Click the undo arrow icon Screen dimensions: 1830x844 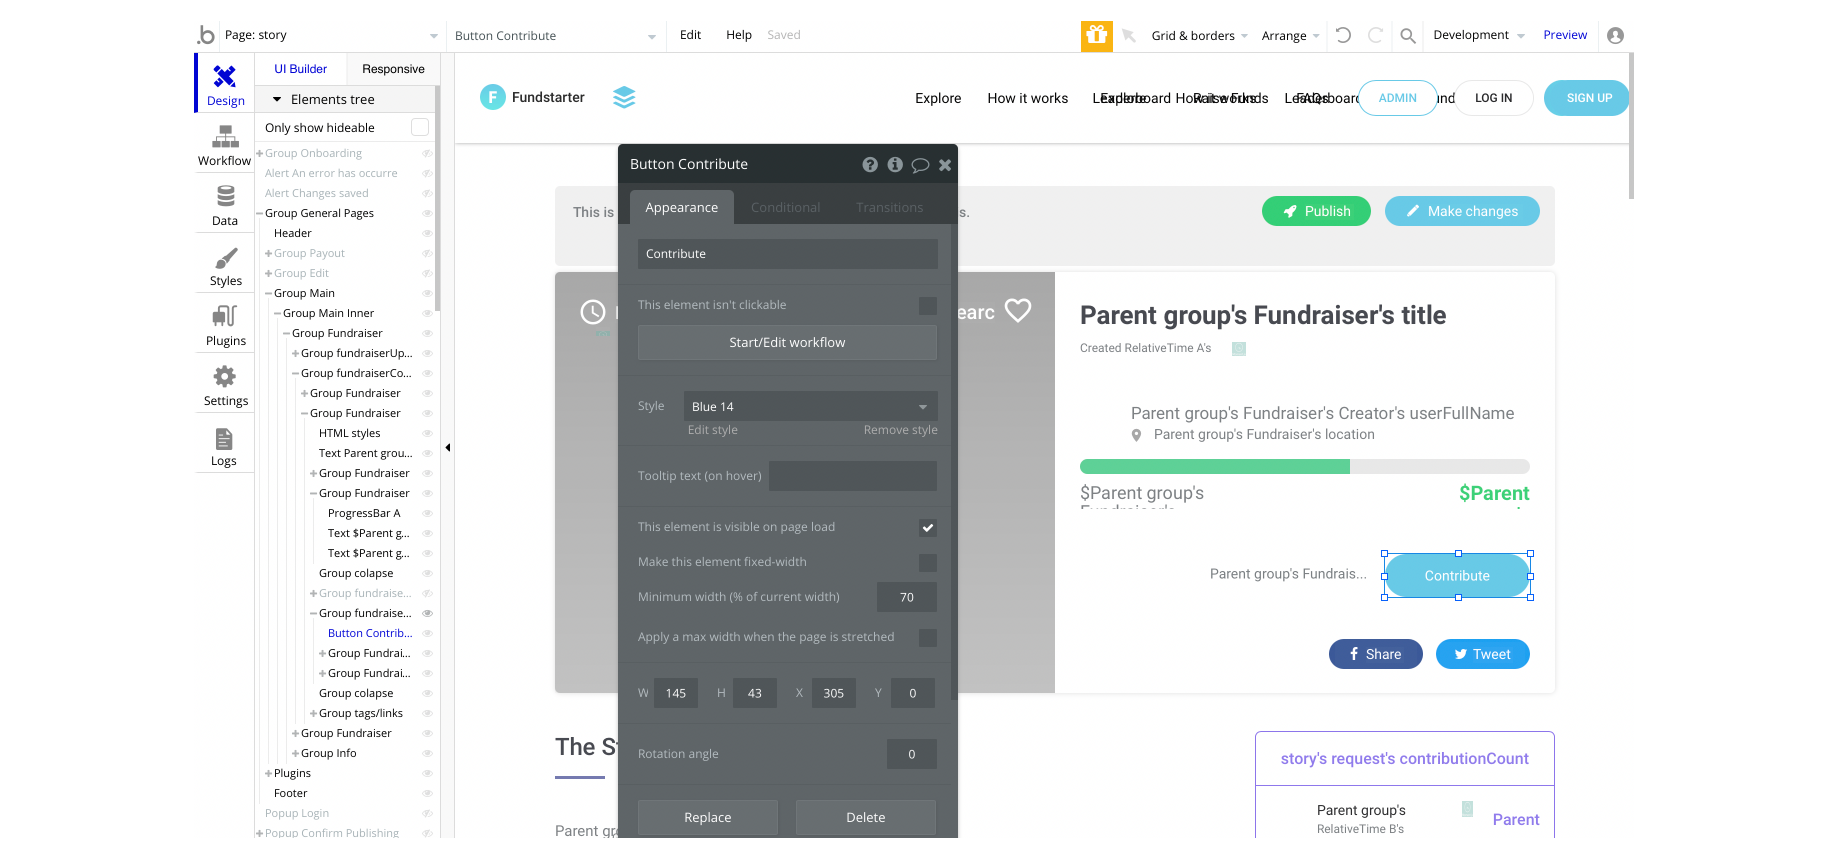point(1343,35)
